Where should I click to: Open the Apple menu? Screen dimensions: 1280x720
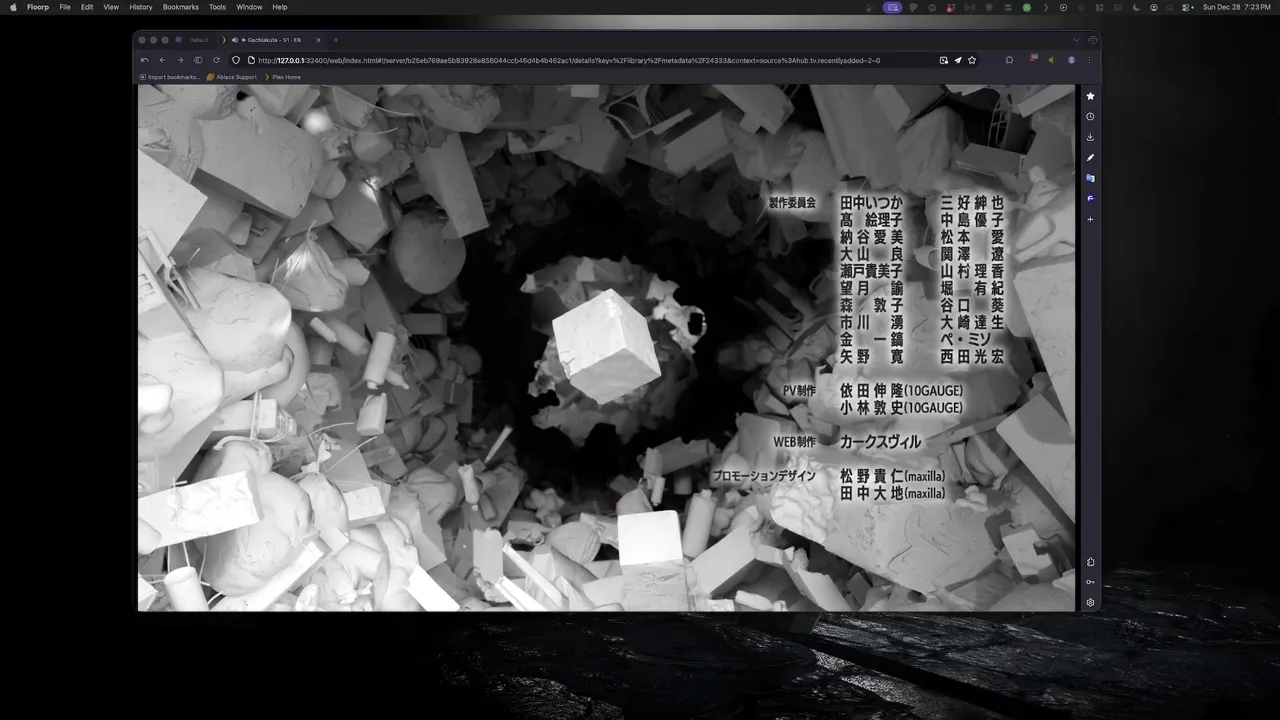pyautogui.click(x=13, y=7)
